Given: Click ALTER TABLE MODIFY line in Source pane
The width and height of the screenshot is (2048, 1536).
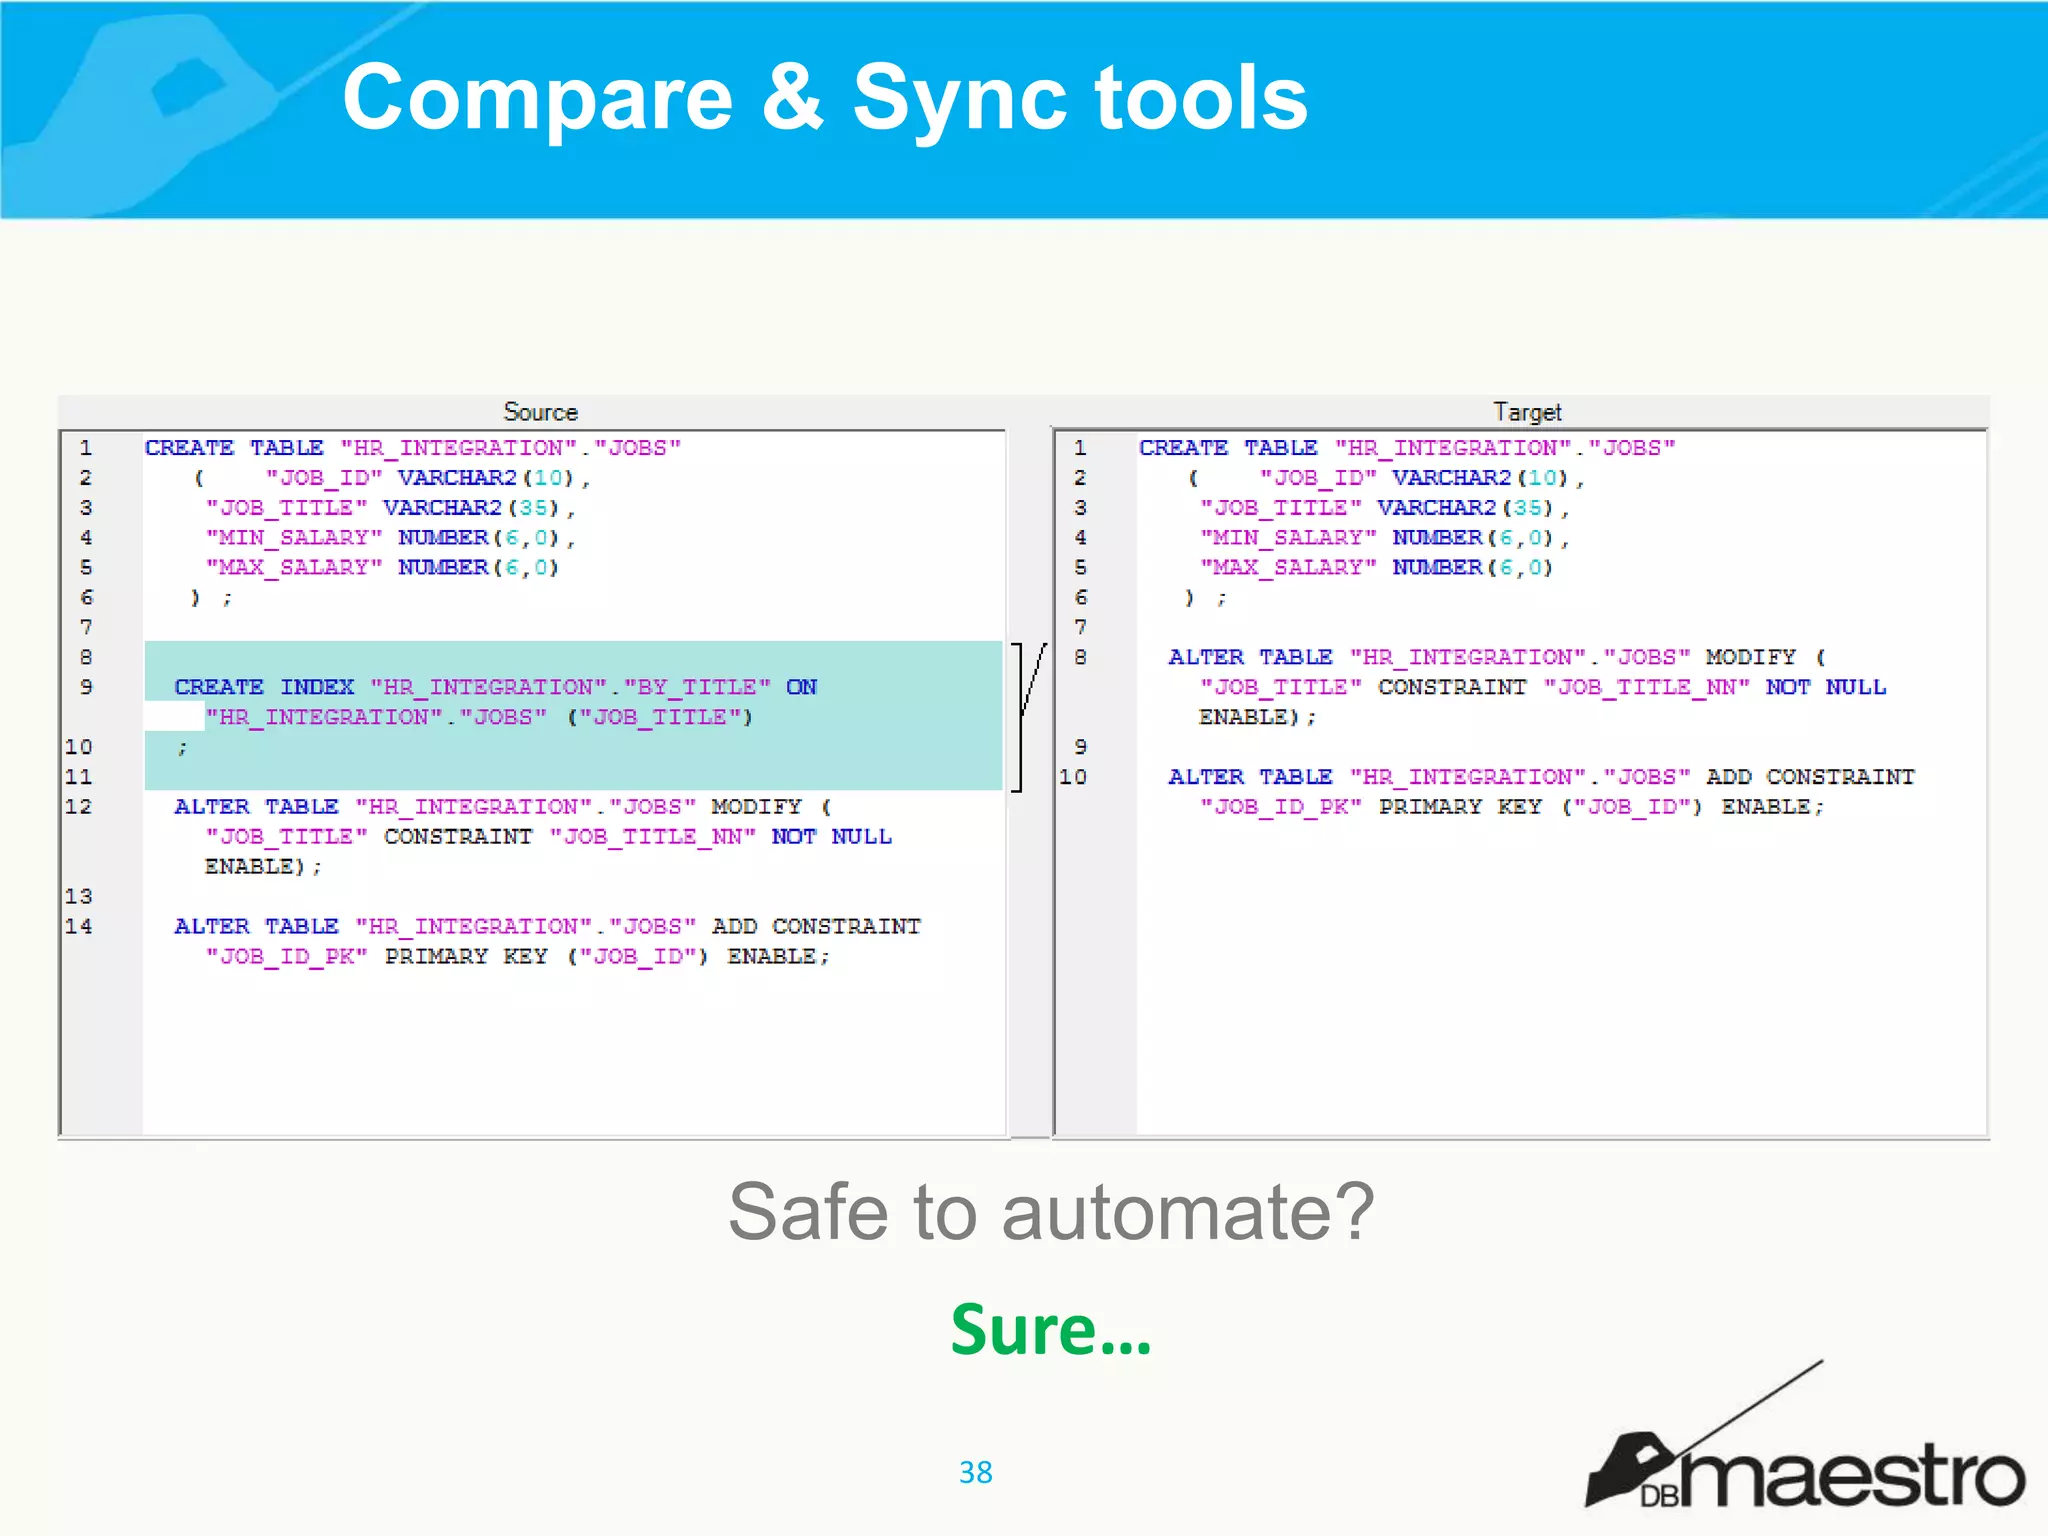Looking at the screenshot, I should tap(503, 807).
